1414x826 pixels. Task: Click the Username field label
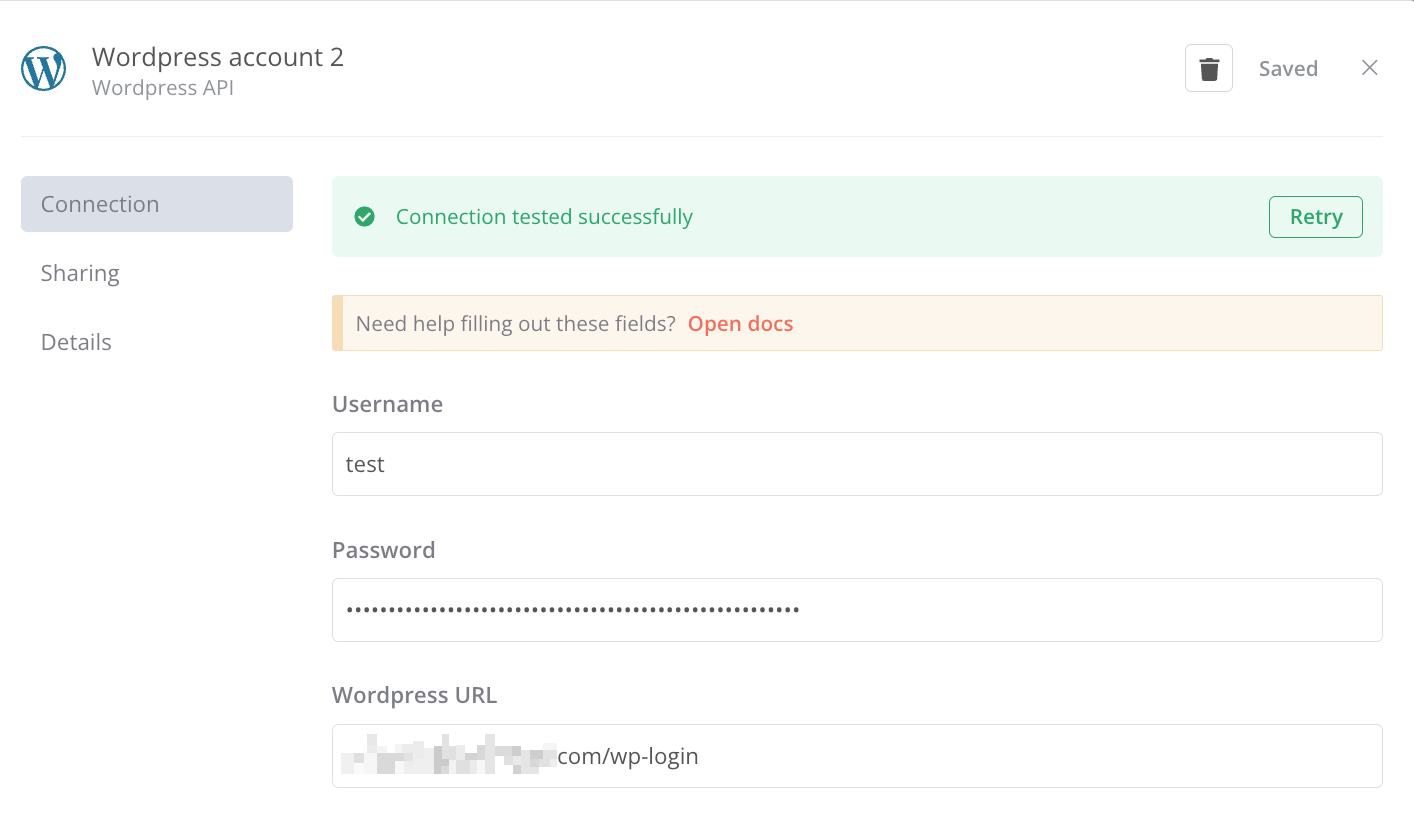pyautogui.click(x=387, y=404)
